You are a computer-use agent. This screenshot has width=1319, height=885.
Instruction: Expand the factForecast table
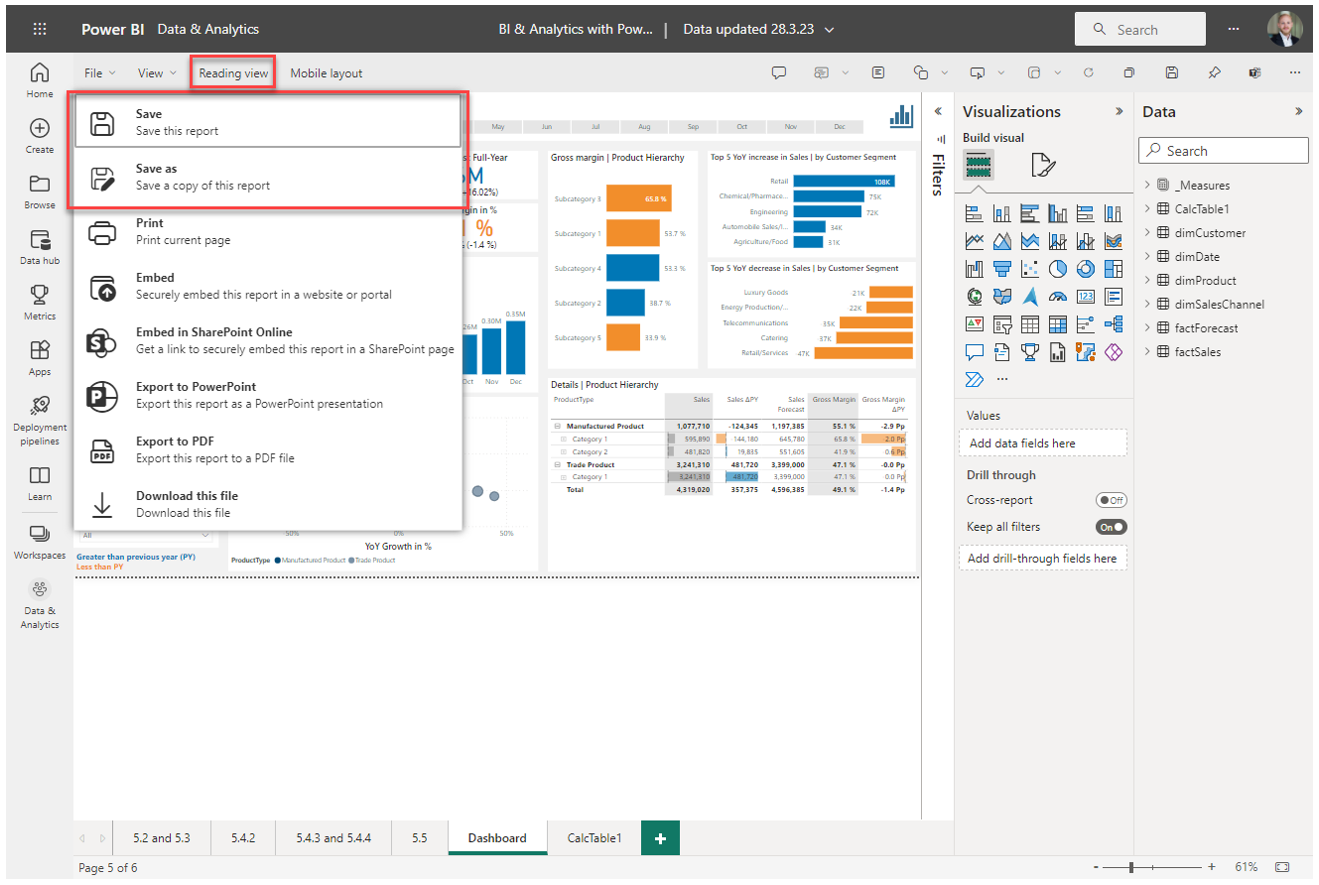[1147, 328]
